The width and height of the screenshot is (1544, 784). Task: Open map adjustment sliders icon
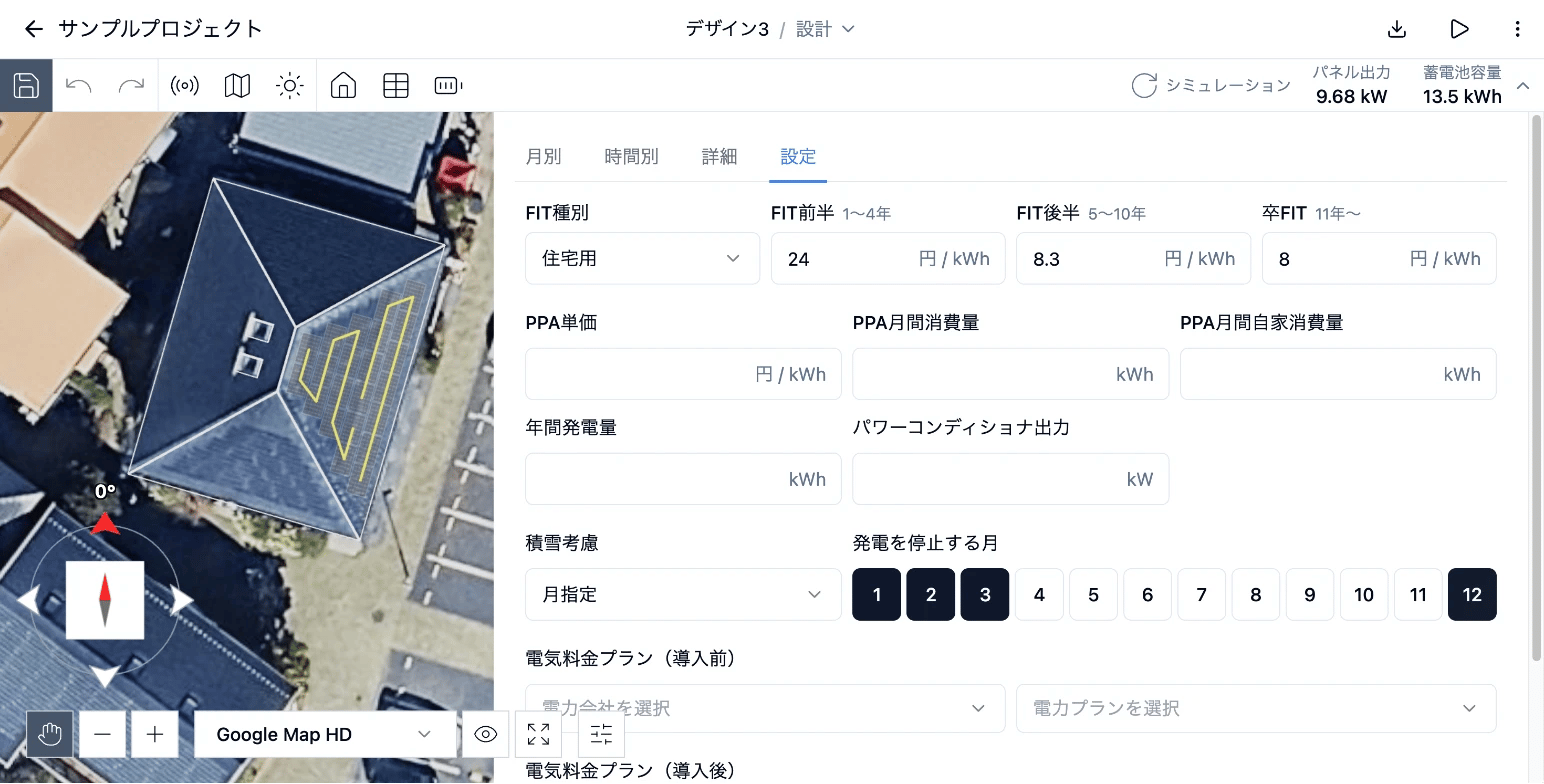coord(601,734)
